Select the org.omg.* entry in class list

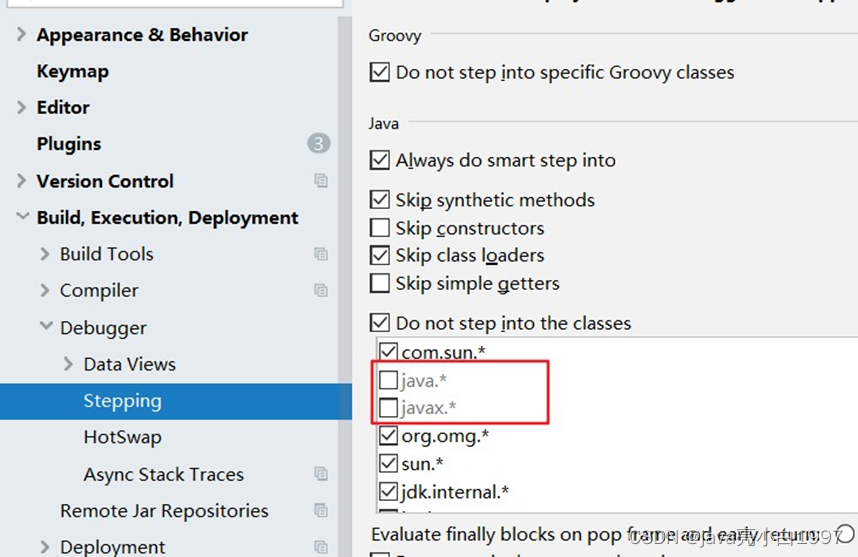(444, 436)
